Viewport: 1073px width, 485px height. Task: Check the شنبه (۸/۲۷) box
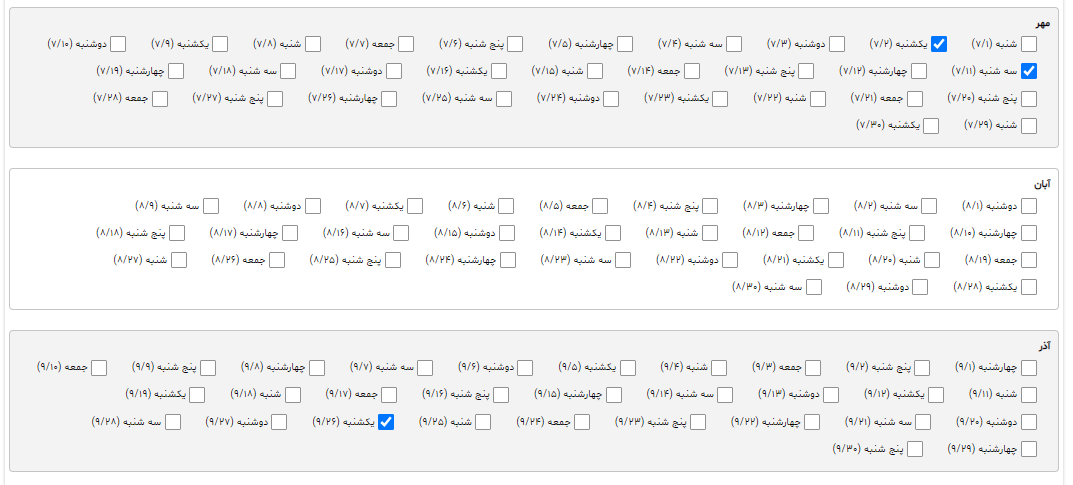click(179, 260)
